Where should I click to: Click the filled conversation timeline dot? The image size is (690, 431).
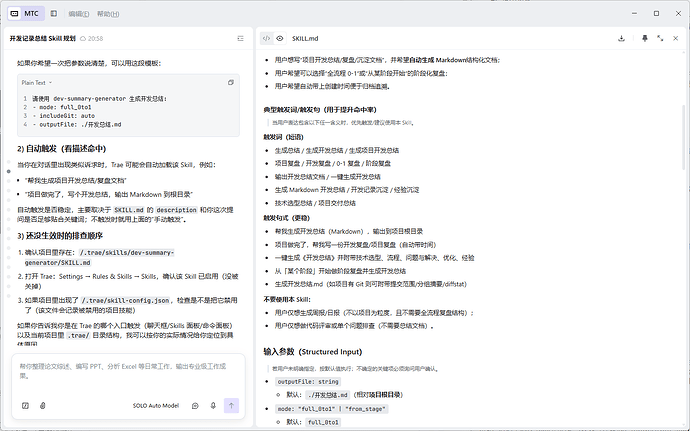point(9,171)
